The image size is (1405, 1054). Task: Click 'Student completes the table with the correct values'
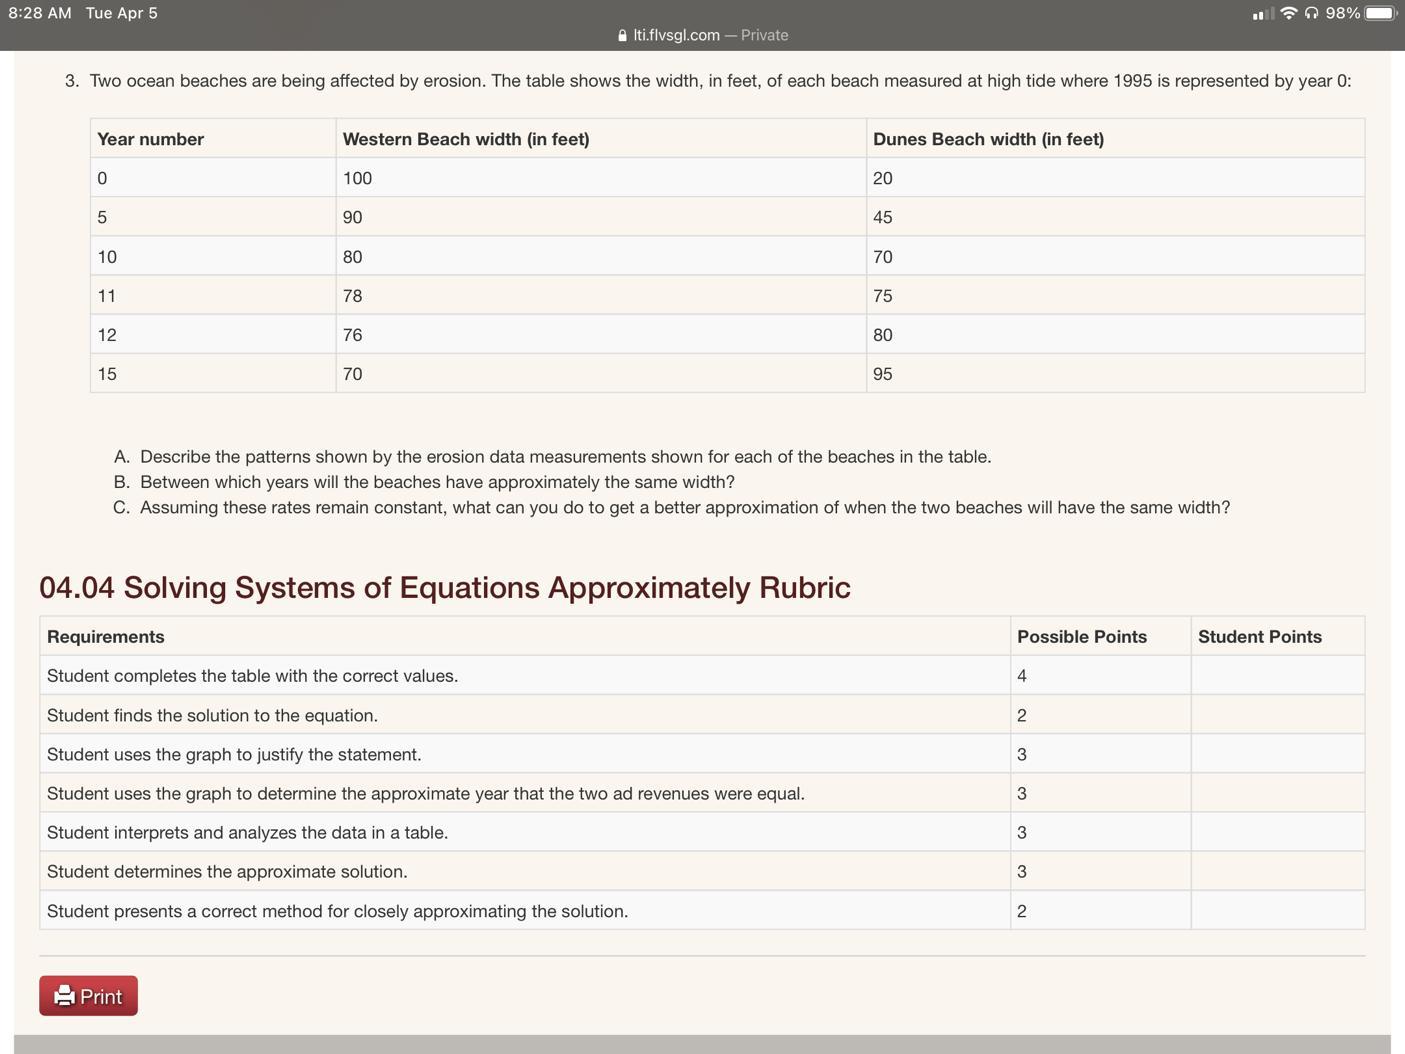tap(252, 676)
